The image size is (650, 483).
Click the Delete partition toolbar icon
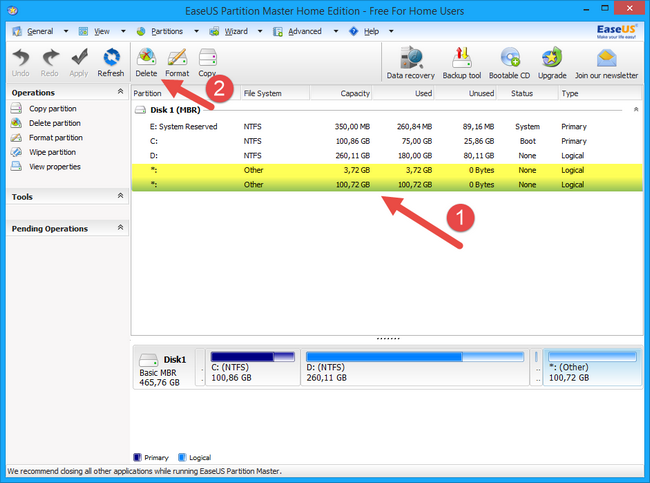(x=146, y=61)
